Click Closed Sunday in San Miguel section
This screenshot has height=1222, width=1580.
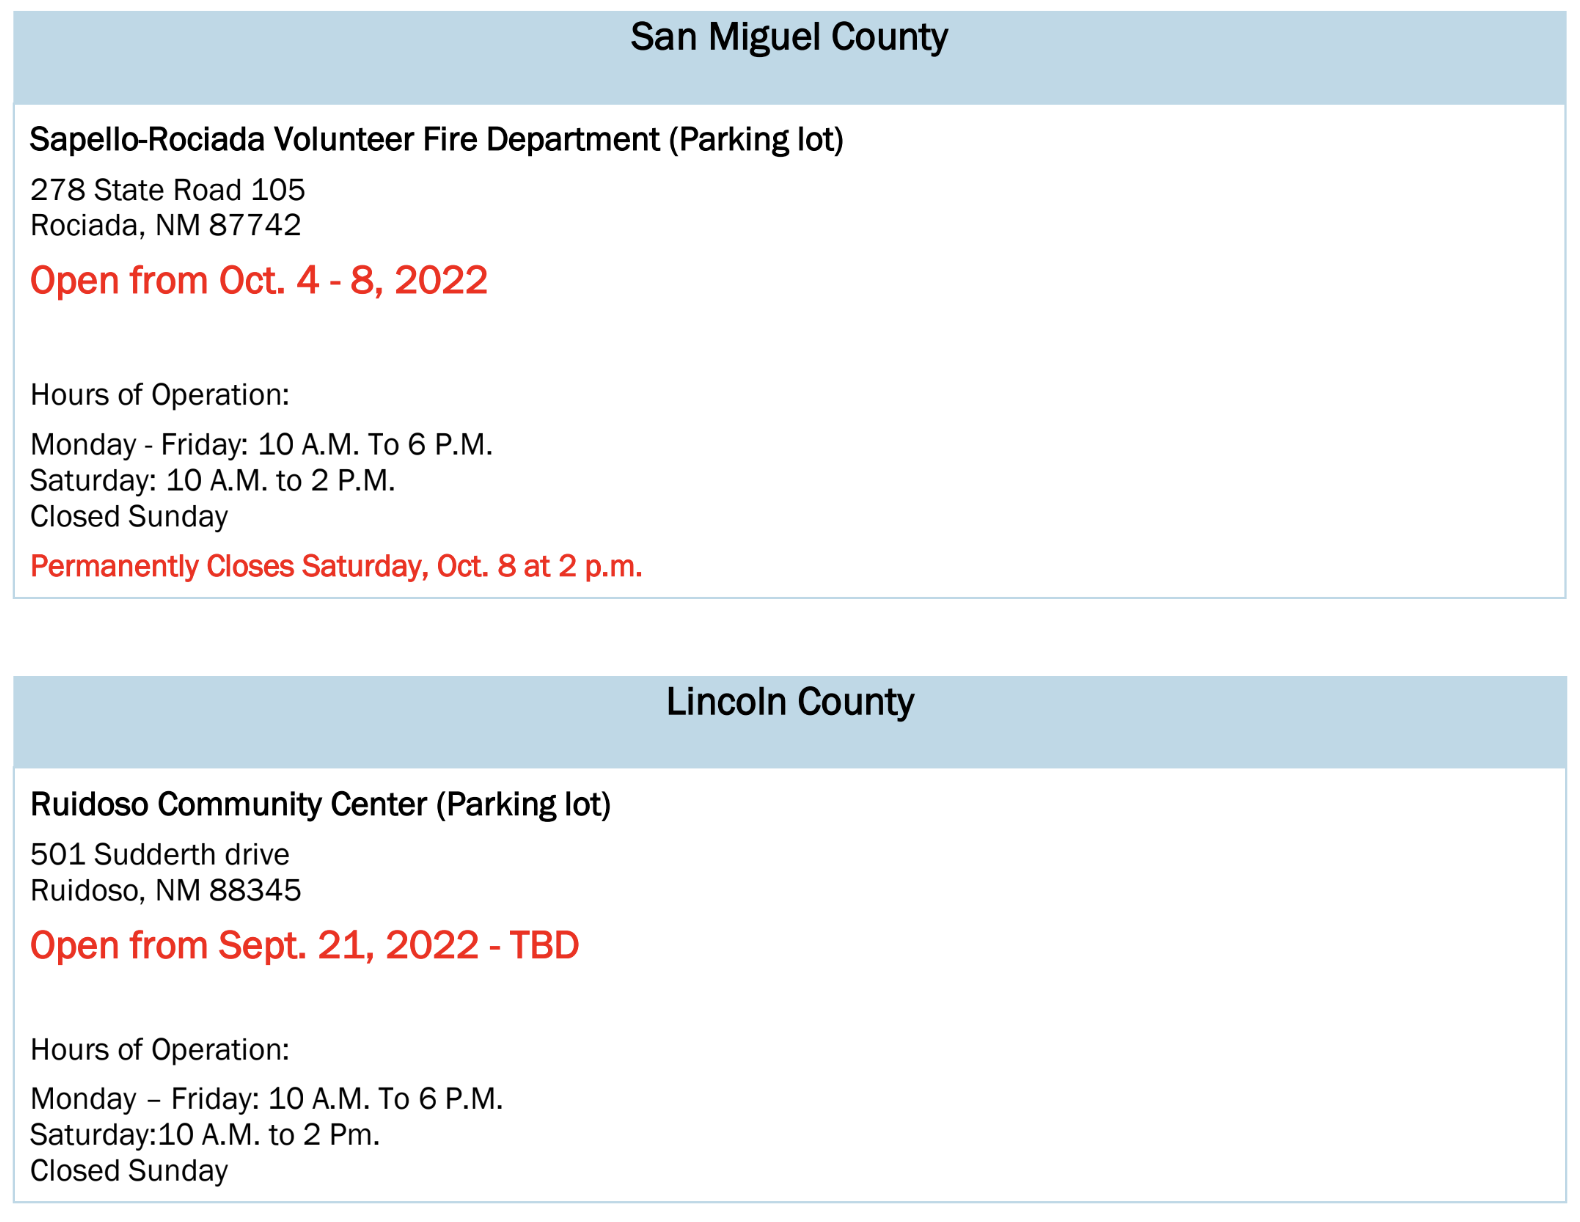pyautogui.click(x=129, y=517)
